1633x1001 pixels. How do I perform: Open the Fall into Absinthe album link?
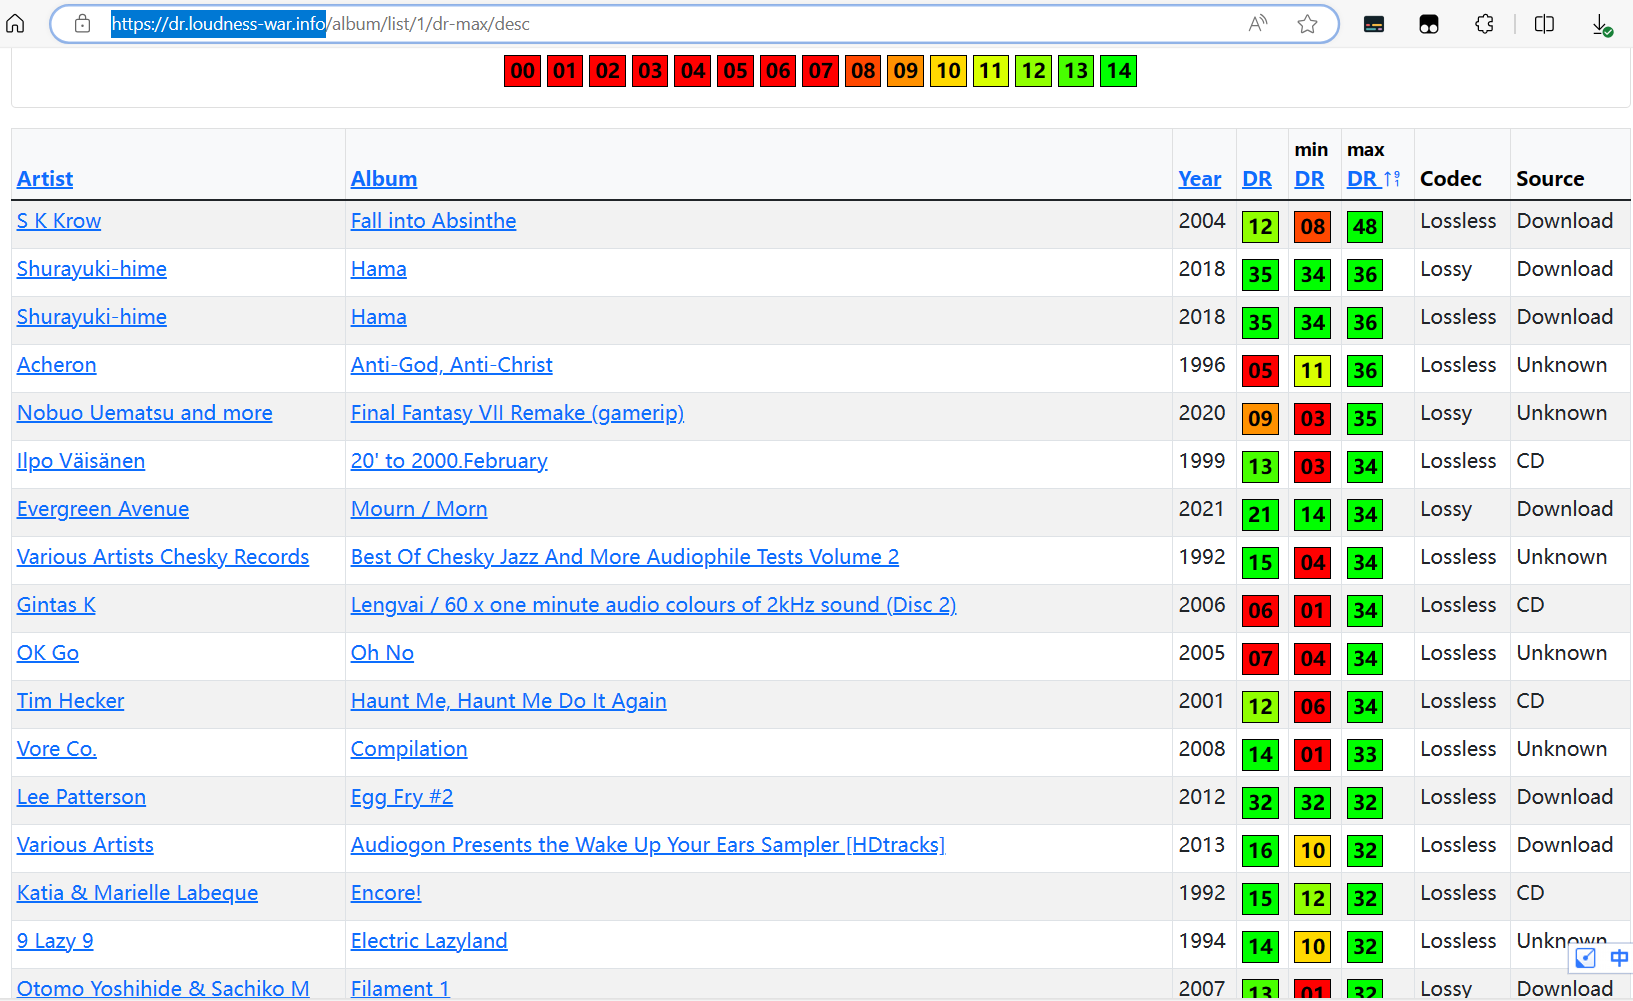(433, 221)
